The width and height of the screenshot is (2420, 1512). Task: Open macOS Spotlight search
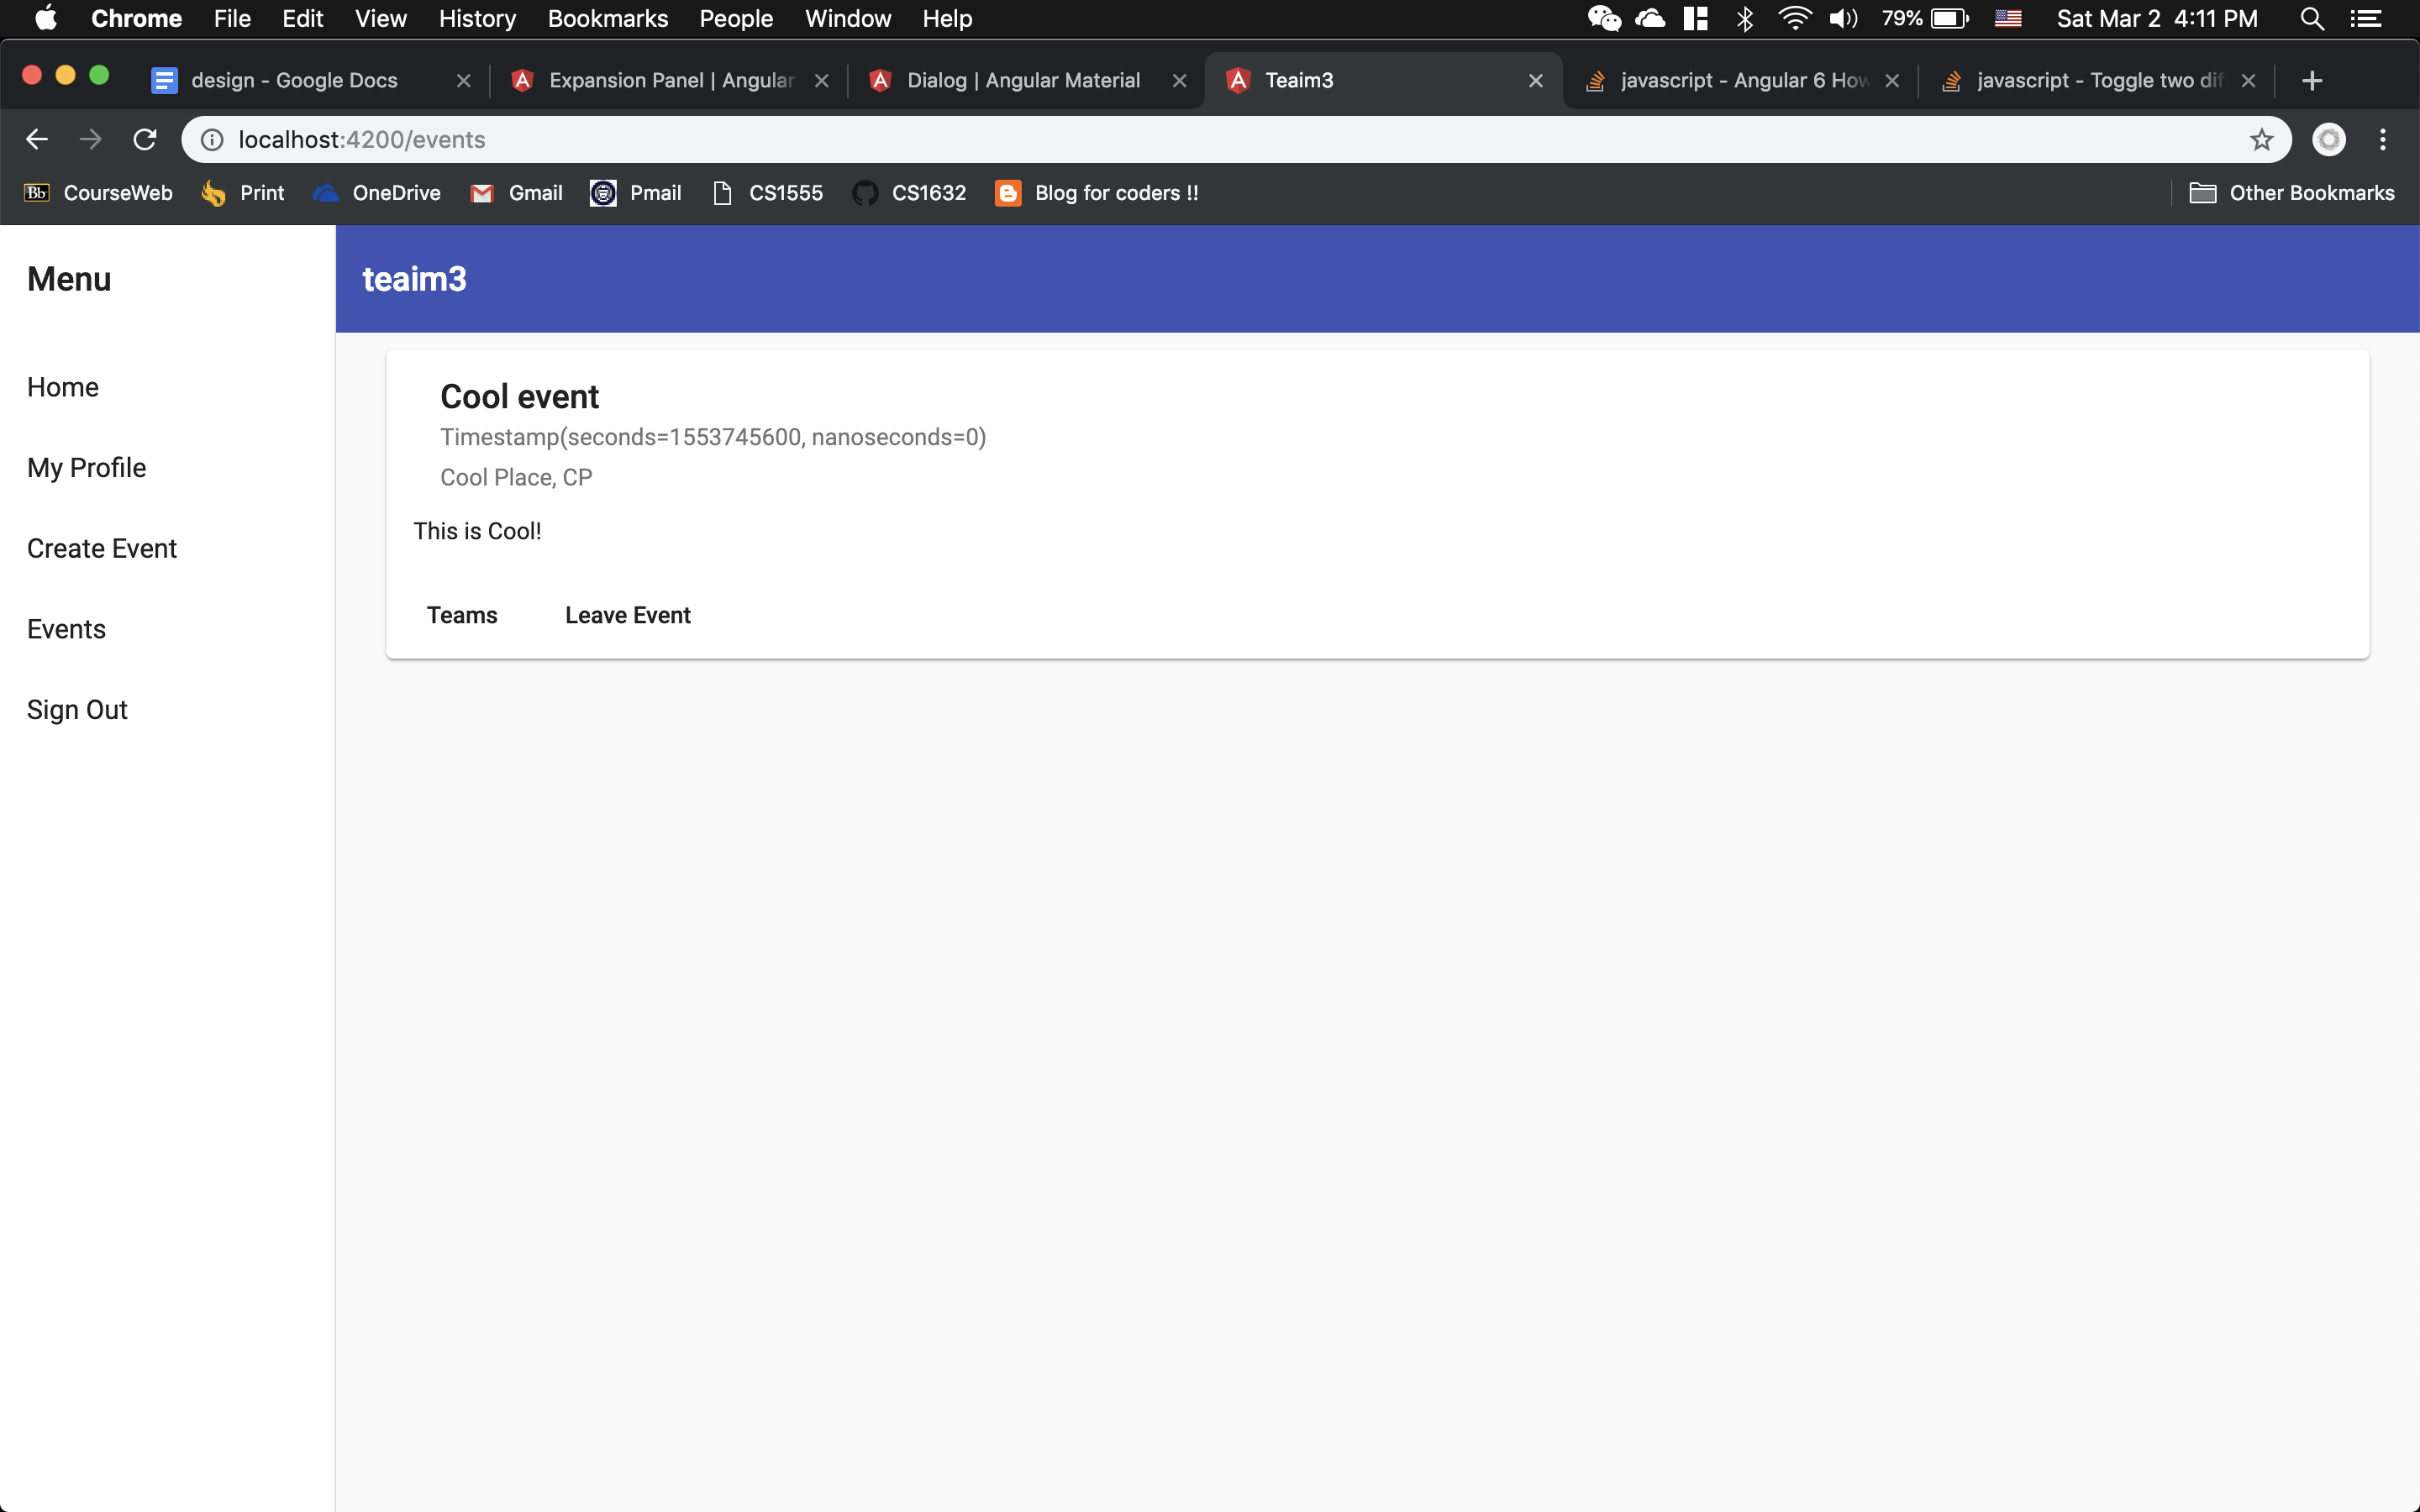point(2312,19)
